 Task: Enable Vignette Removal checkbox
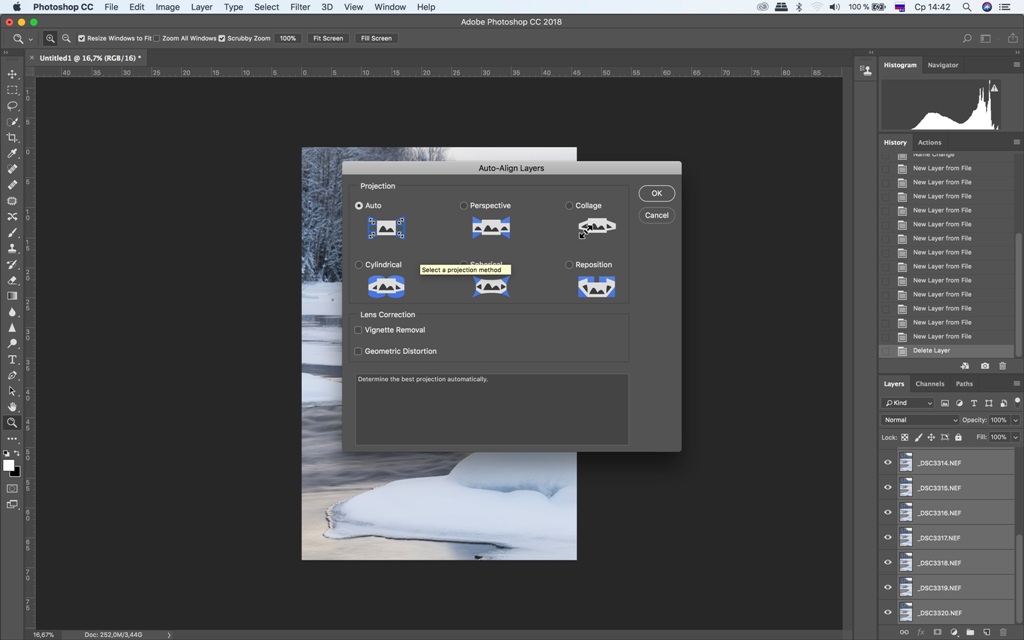pyautogui.click(x=358, y=330)
